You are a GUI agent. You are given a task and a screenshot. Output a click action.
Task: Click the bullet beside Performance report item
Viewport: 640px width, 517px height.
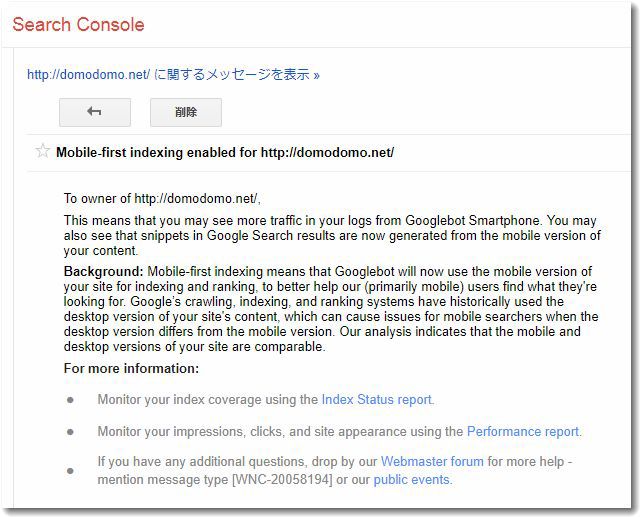point(70,432)
